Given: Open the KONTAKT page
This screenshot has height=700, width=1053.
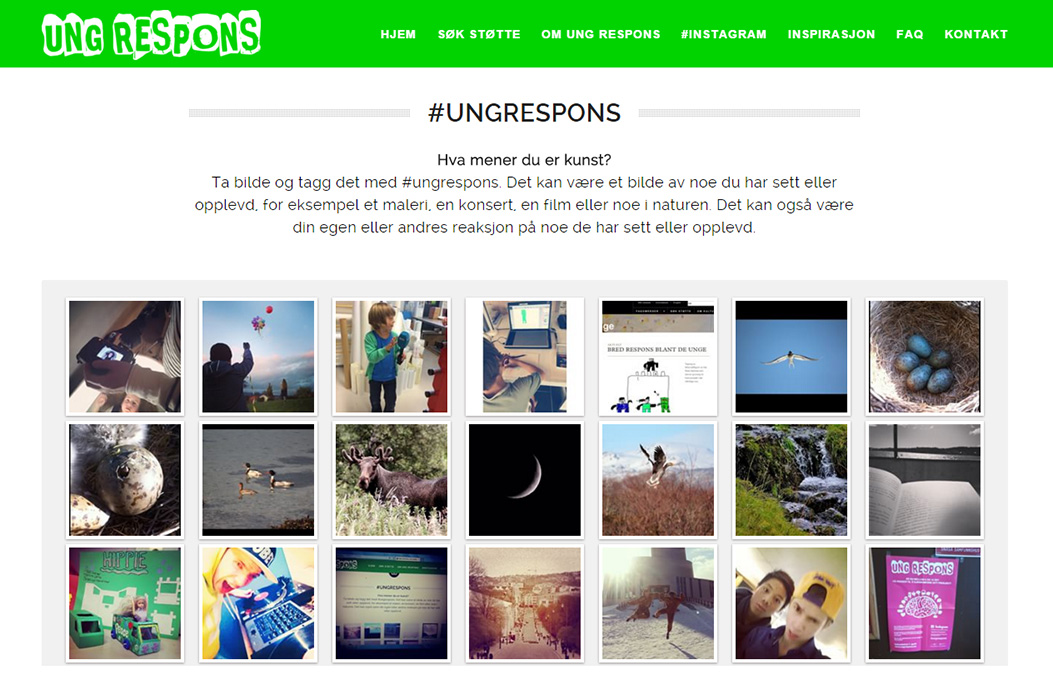Looking at the screenshot, I should tap(976, 34).
